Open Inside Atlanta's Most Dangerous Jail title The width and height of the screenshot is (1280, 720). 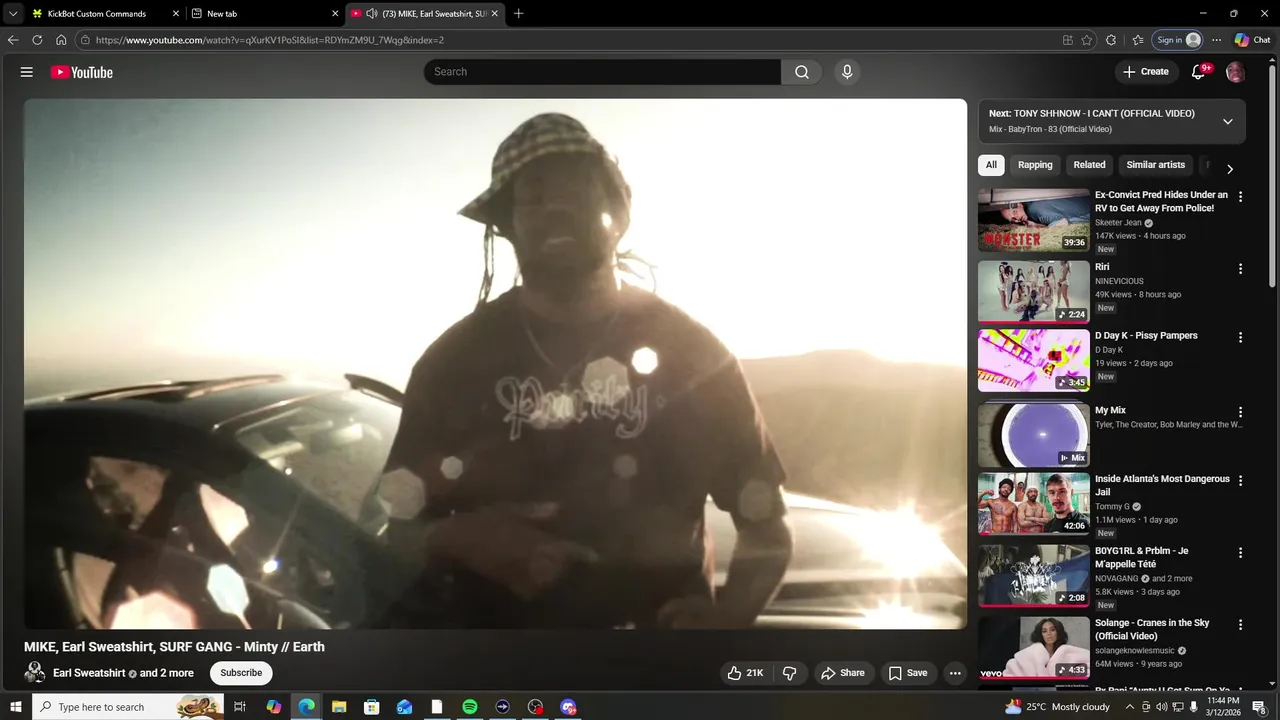pos(1162,485)
